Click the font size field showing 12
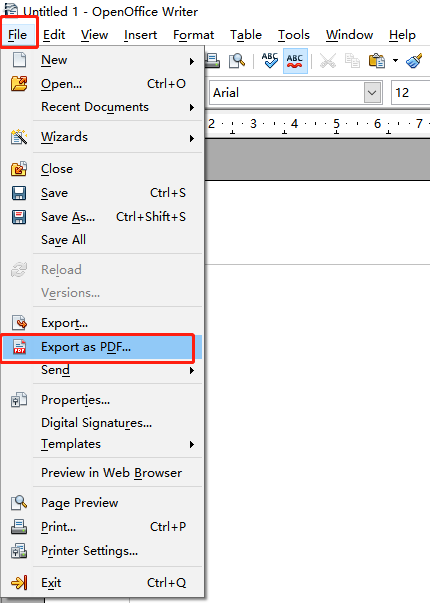This screenshot has height=603, width=430. (410, 93)
